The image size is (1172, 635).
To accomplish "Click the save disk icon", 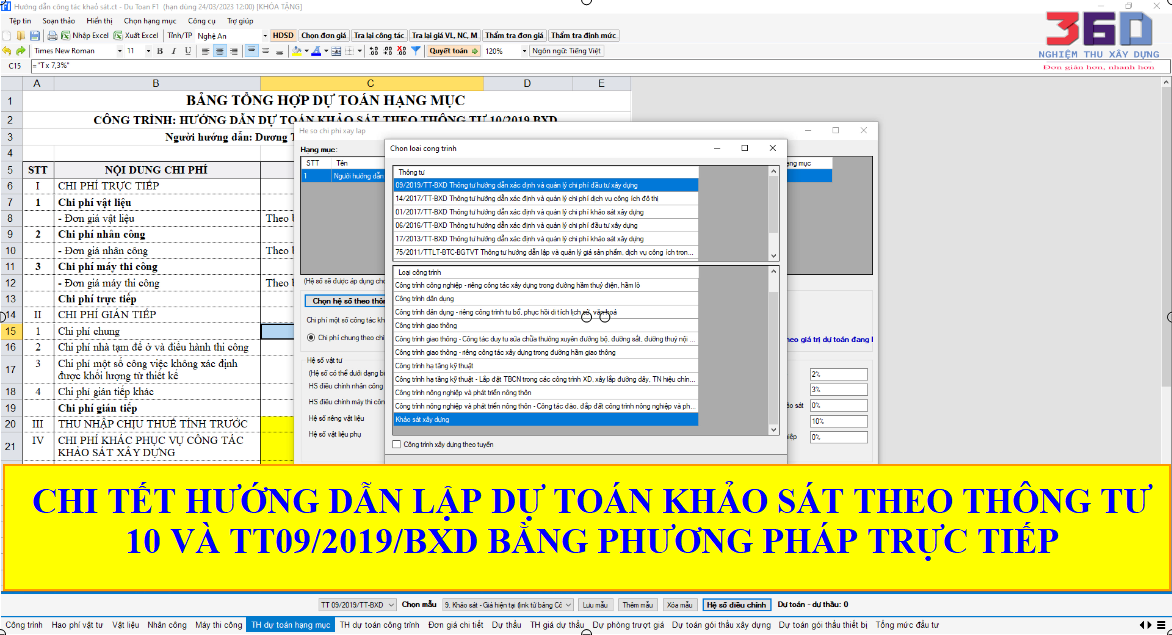I will (35, 36).
